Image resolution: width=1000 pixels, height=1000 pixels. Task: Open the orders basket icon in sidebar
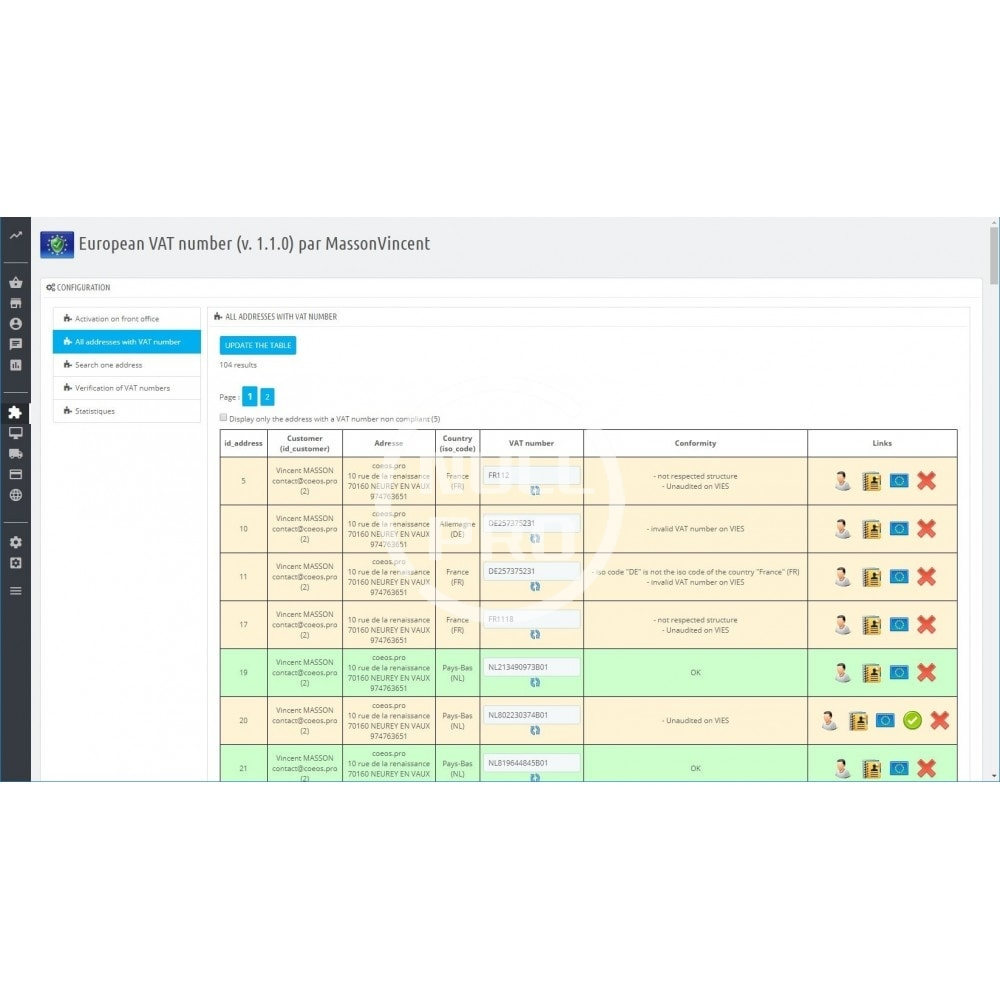pos(15,283)
